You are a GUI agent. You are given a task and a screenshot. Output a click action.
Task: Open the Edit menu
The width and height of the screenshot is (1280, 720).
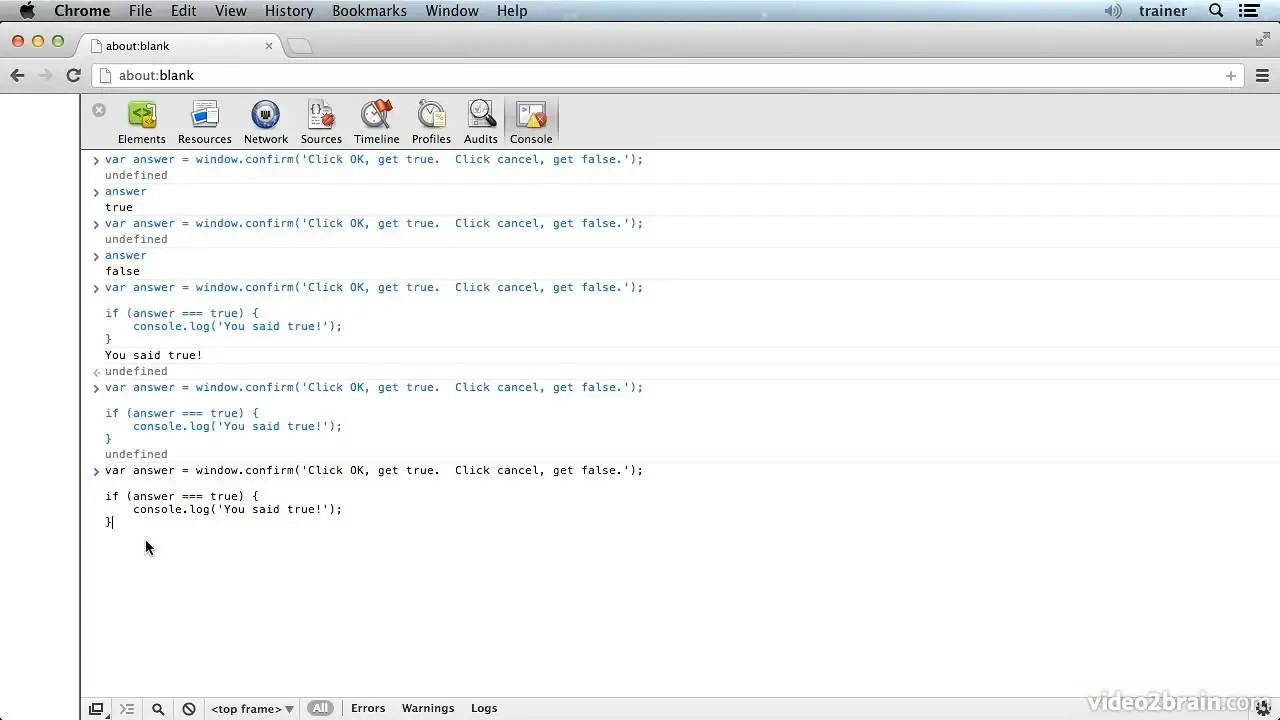tap(183, 11)
